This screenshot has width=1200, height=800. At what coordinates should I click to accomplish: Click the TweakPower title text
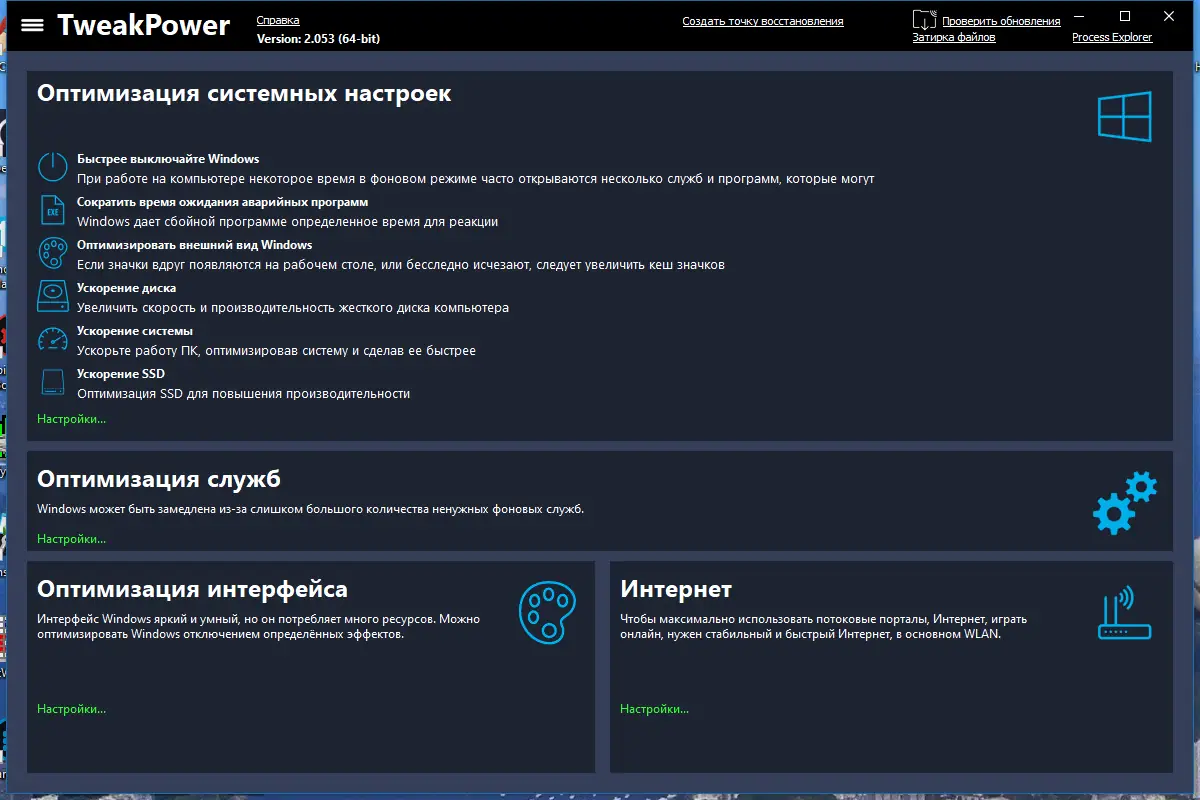(x=143, y=25)
